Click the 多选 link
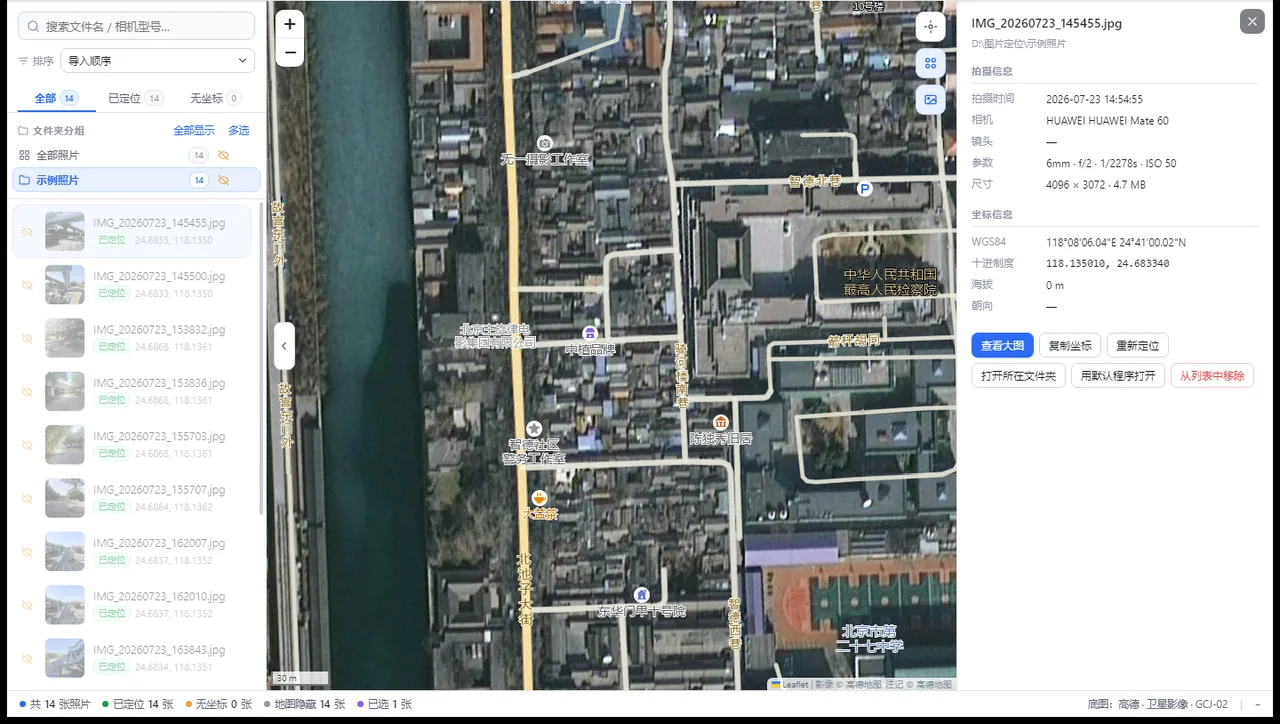 239,131
